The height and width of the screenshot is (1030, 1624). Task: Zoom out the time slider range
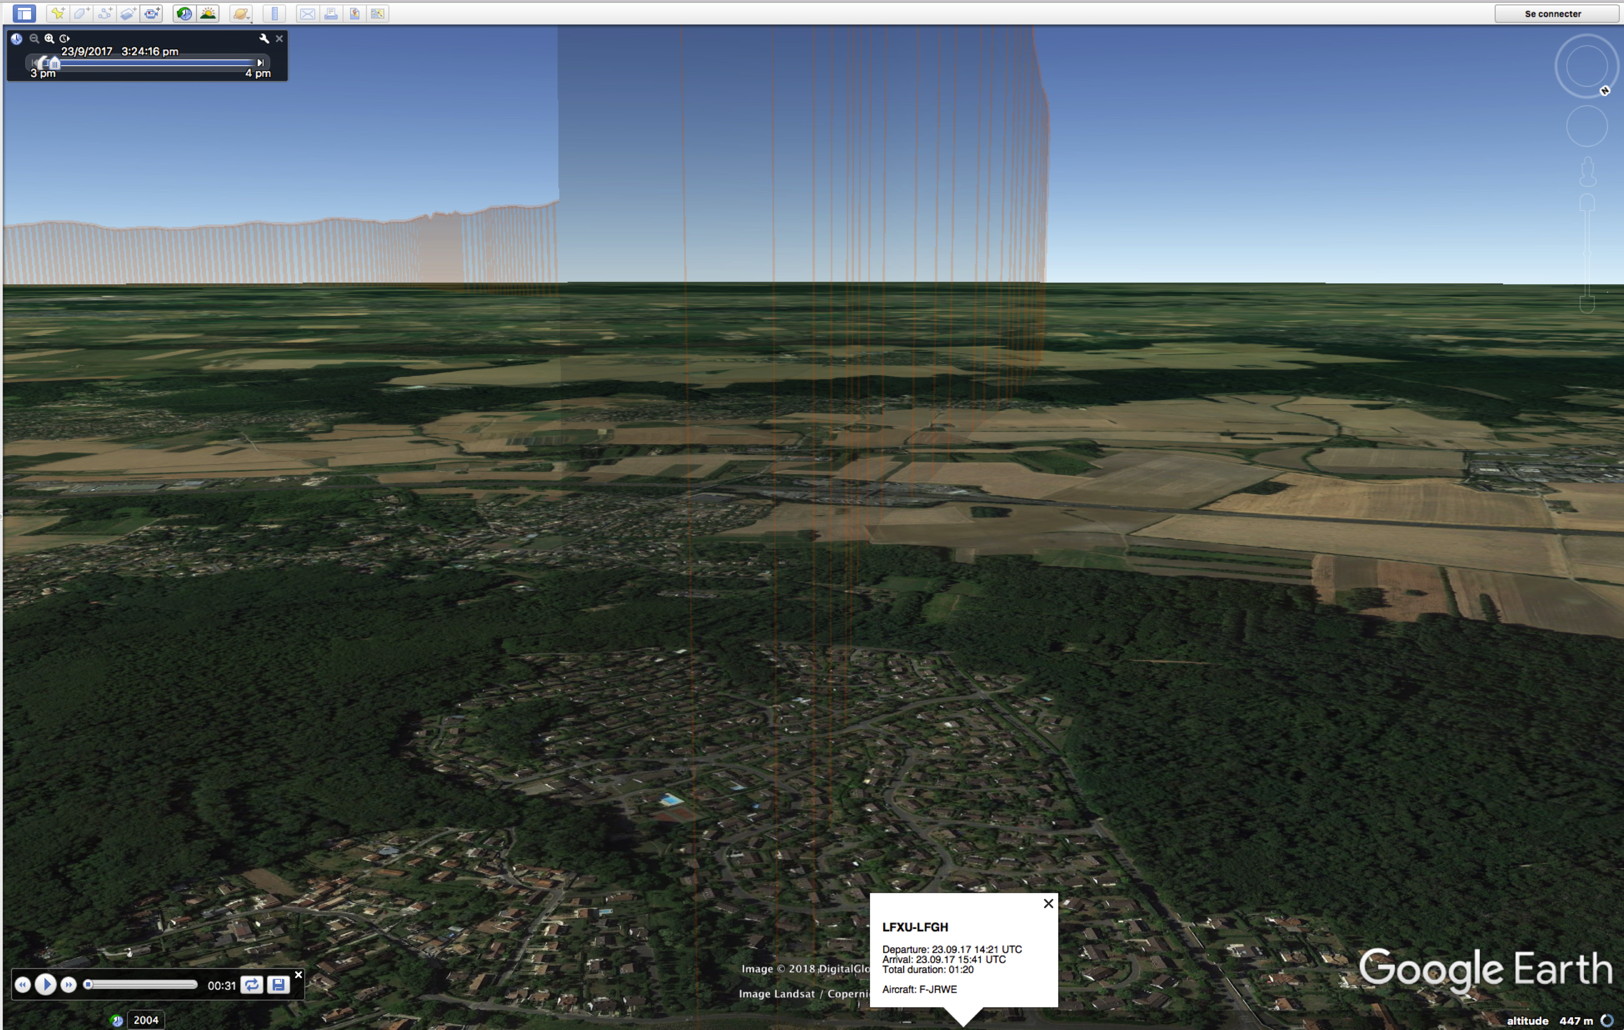(x=34, y=38)
